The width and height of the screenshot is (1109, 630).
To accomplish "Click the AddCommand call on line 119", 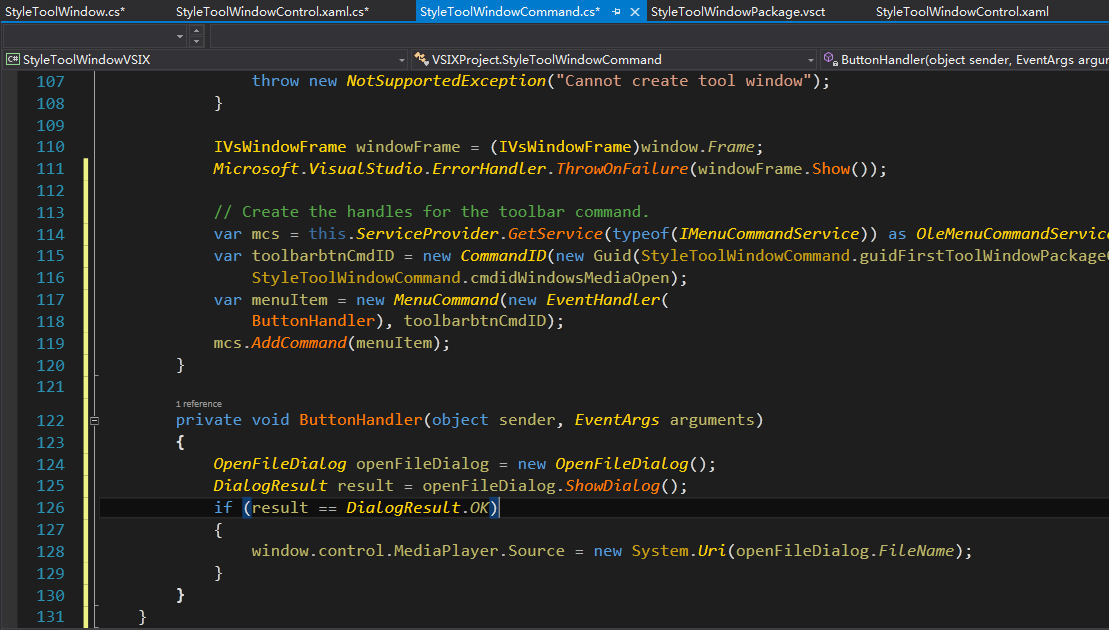I will coord(297,343).
